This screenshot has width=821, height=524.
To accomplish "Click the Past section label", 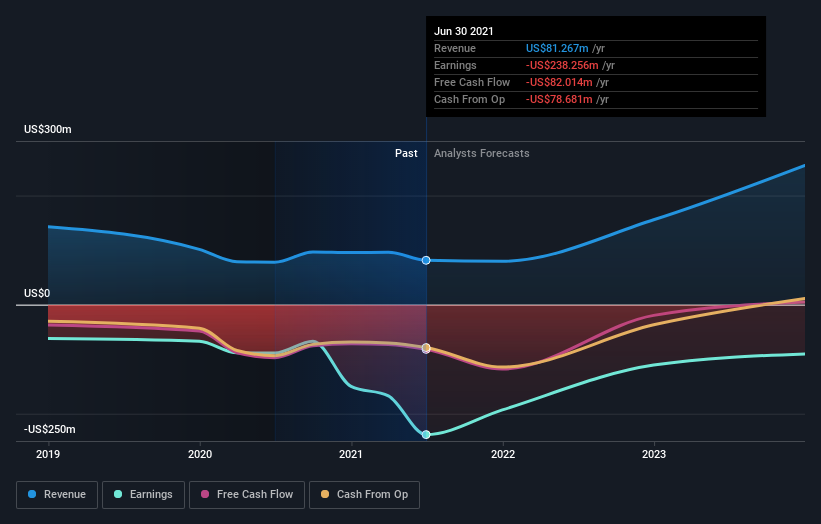I will 406,153.
